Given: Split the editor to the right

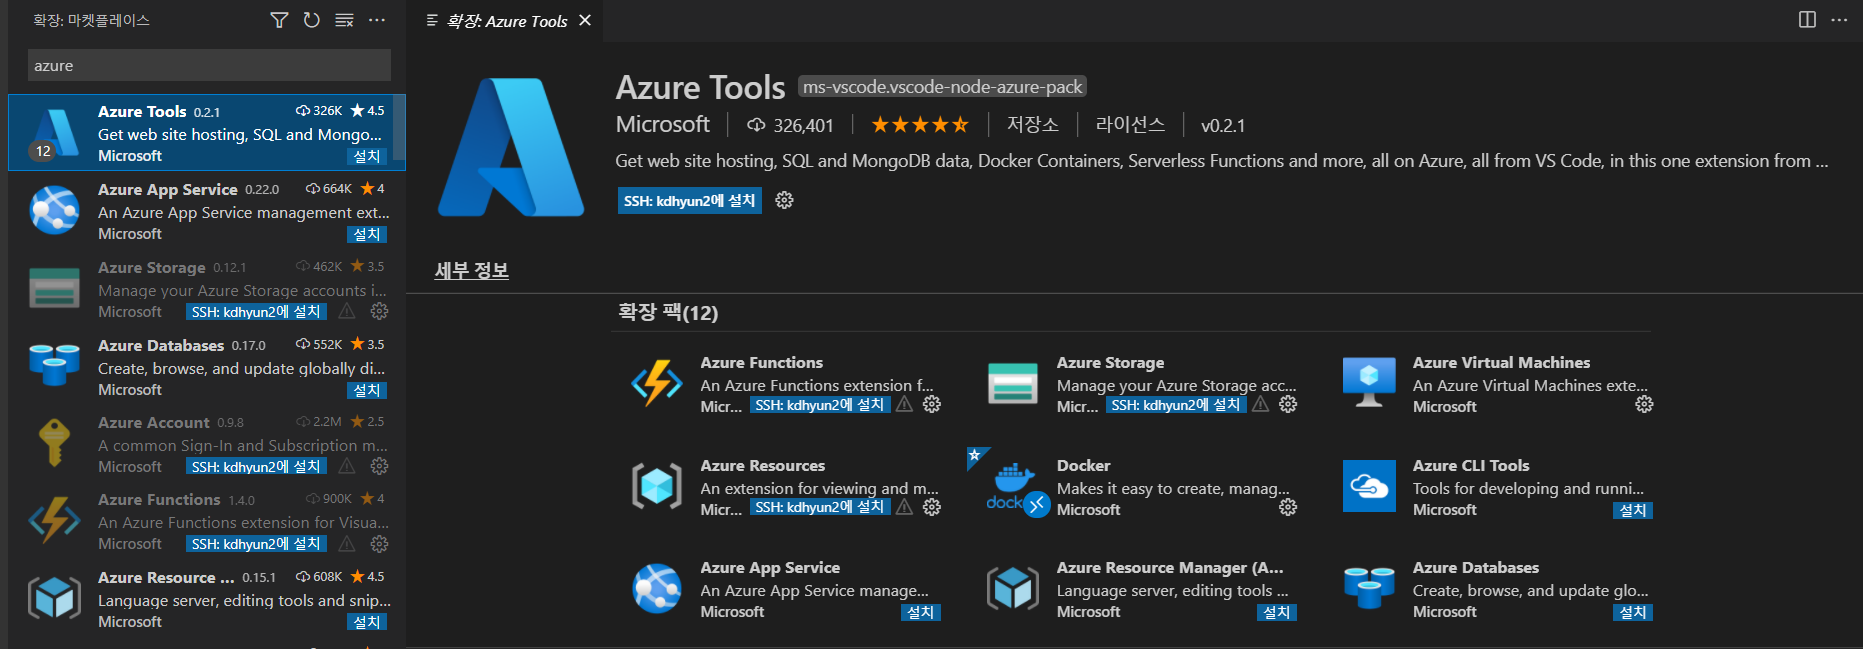Looking at the screenshot, I should click(1807, 20).
